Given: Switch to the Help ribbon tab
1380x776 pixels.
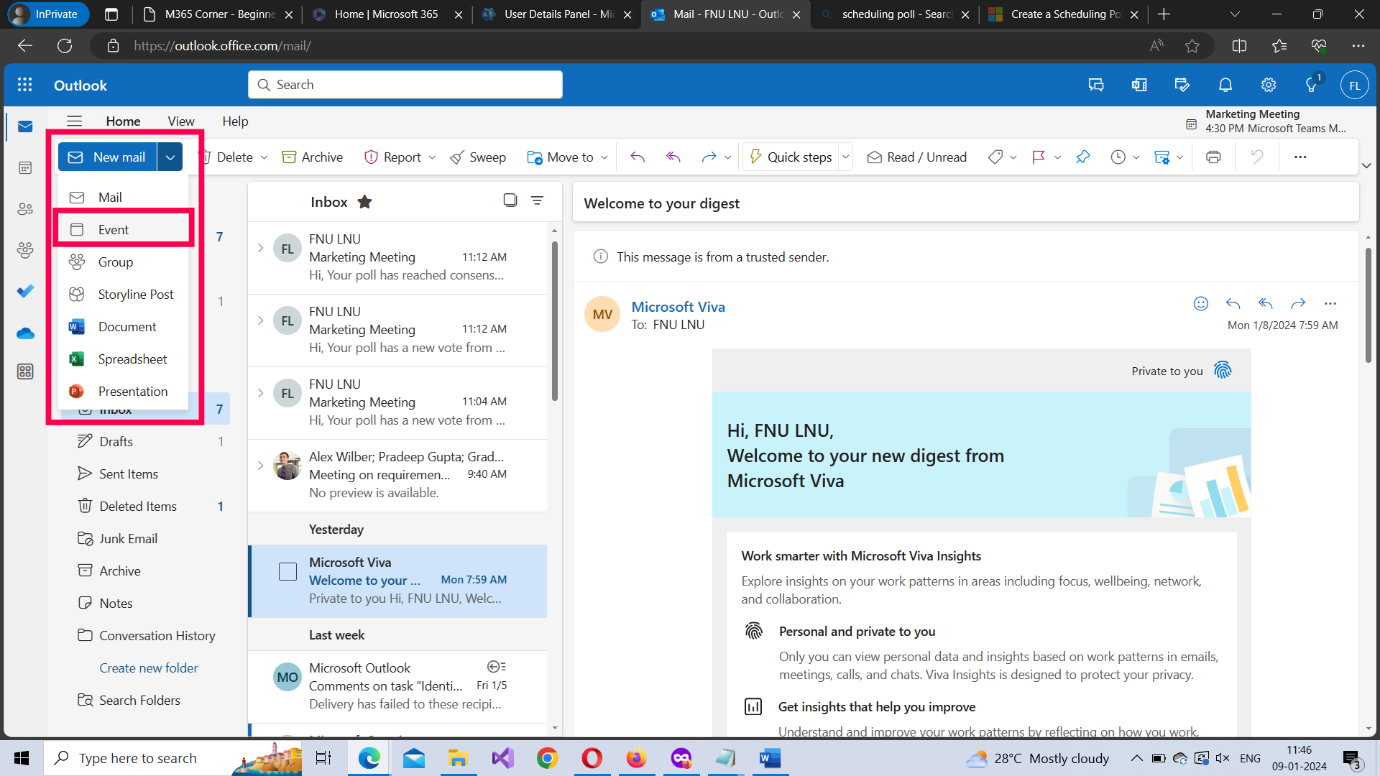Looking at the screenshot, I should tap(235, 121).
